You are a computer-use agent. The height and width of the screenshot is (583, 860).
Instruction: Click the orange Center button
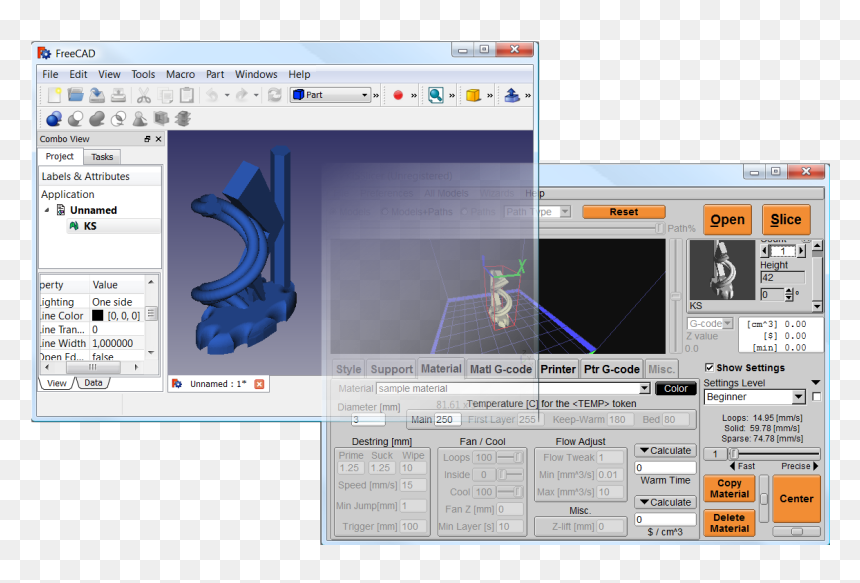[x=796, y=499]
